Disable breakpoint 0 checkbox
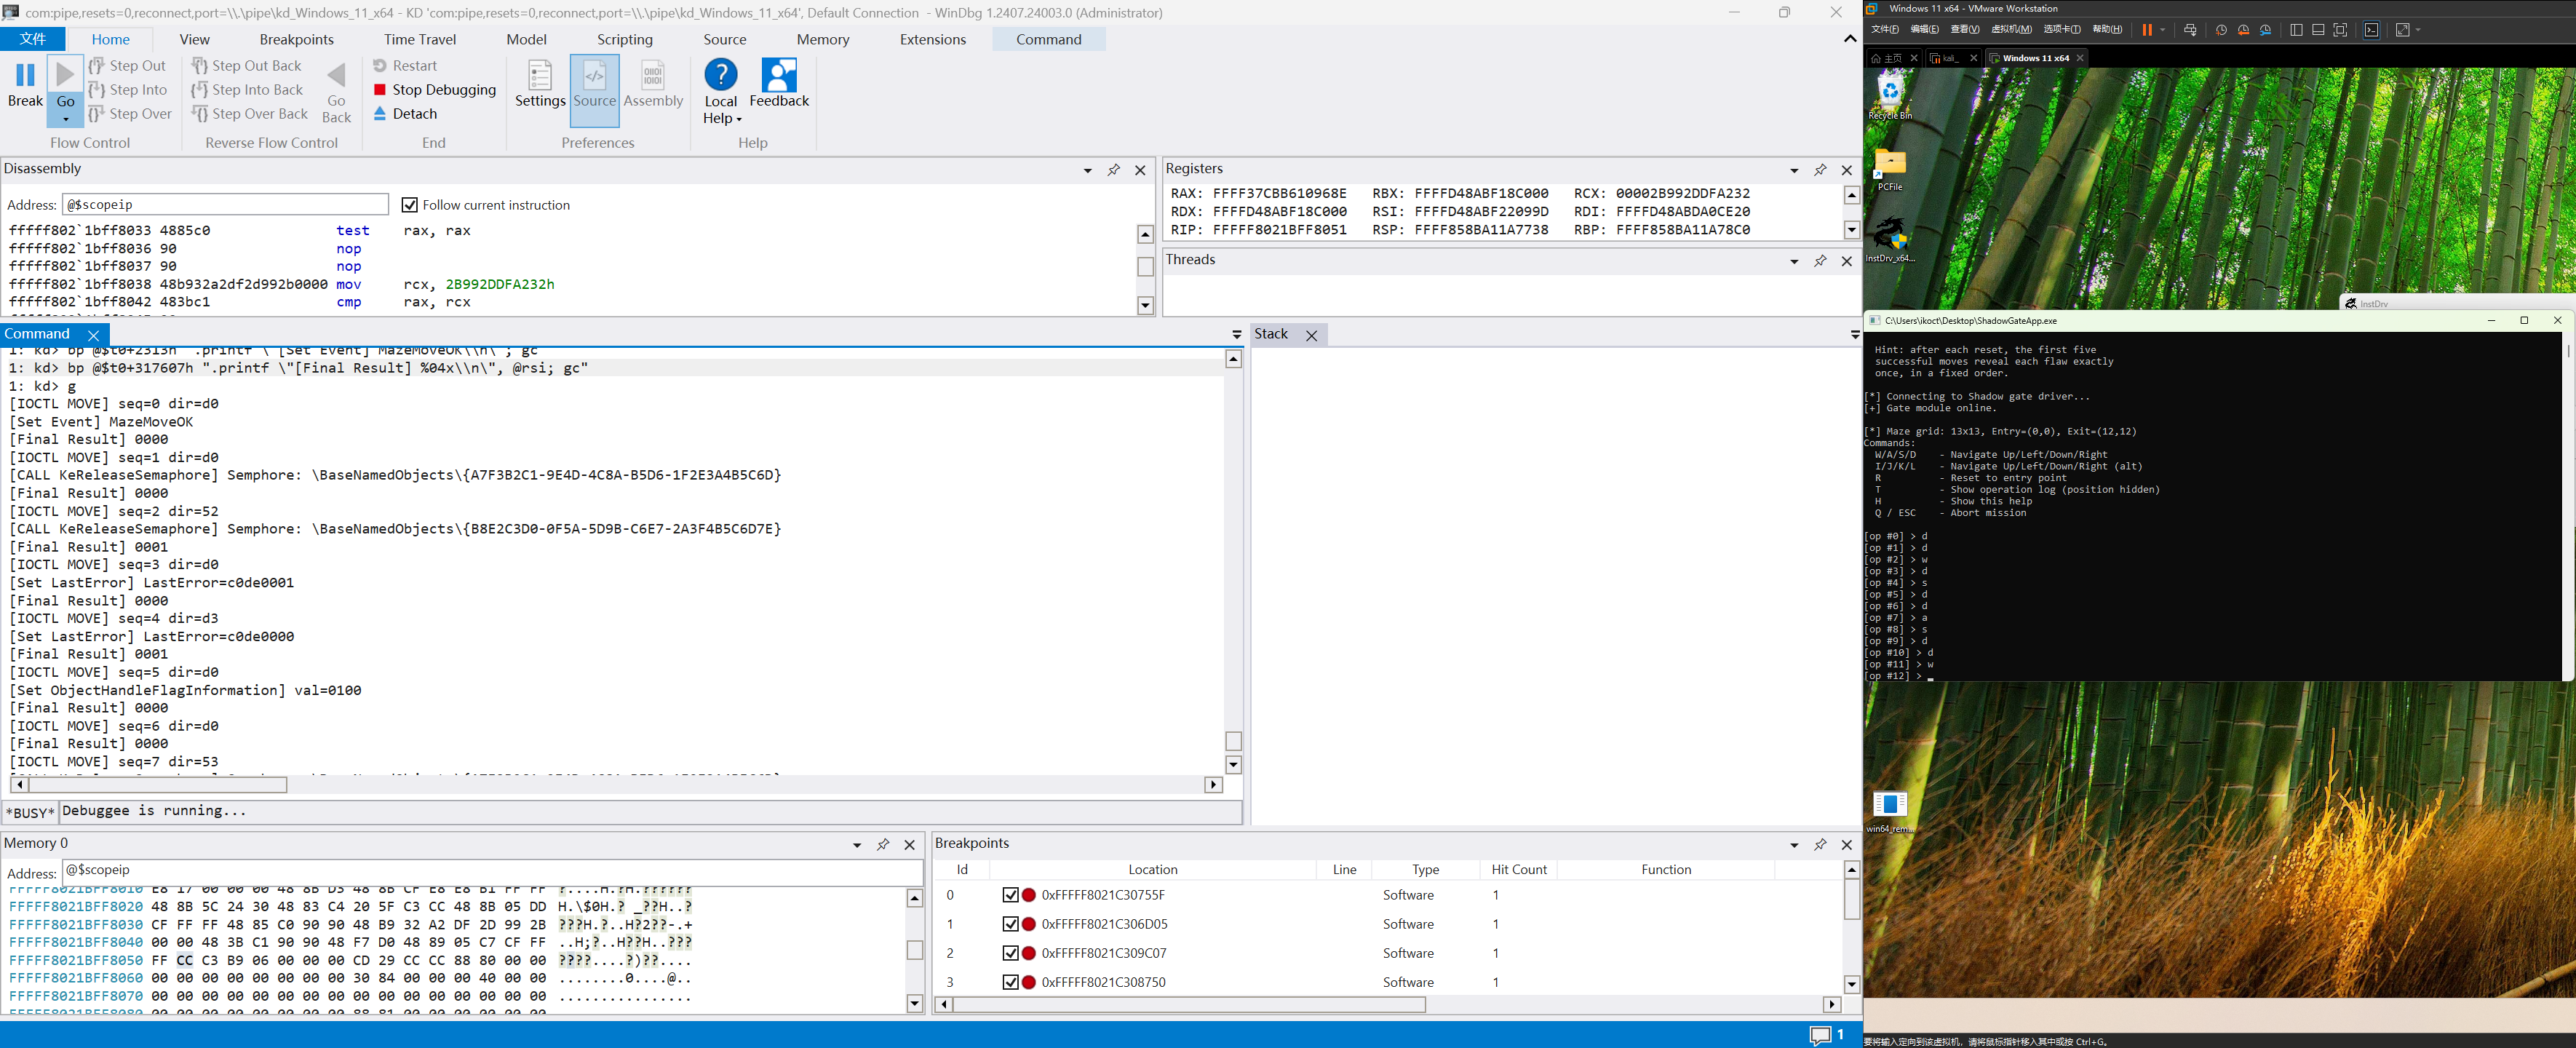This screenshot has height=1048, width=2576. point(1010,895)
